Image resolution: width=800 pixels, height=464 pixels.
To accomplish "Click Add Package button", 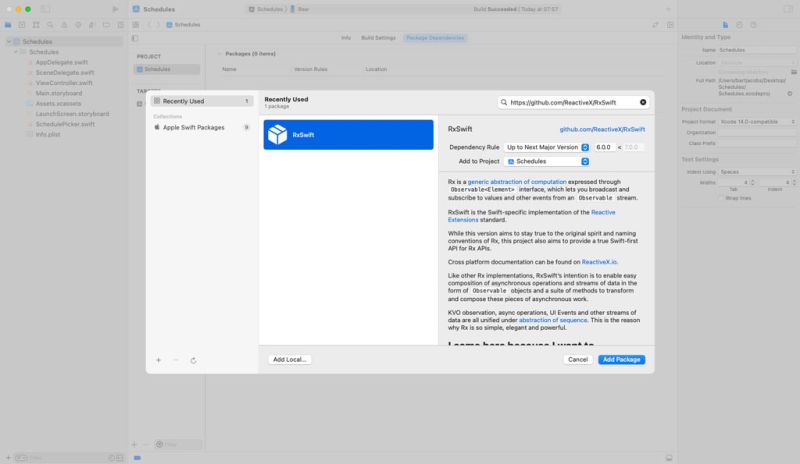I will [621, 359].
